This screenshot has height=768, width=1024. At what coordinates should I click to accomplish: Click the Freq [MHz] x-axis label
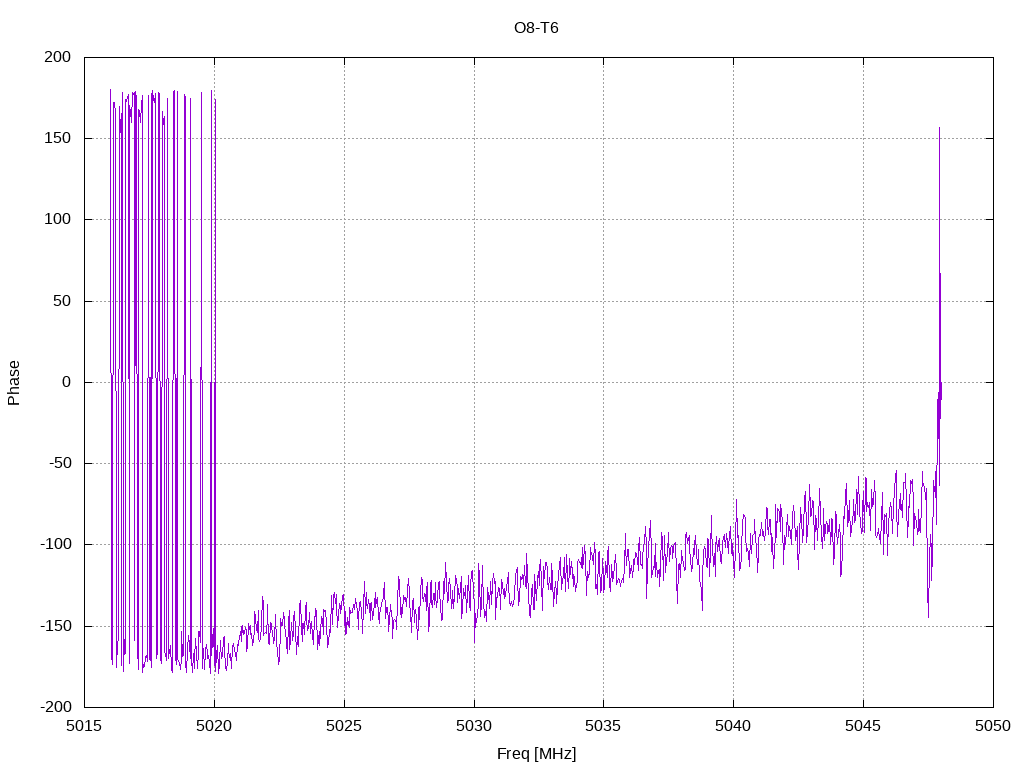tap(536, 754)
